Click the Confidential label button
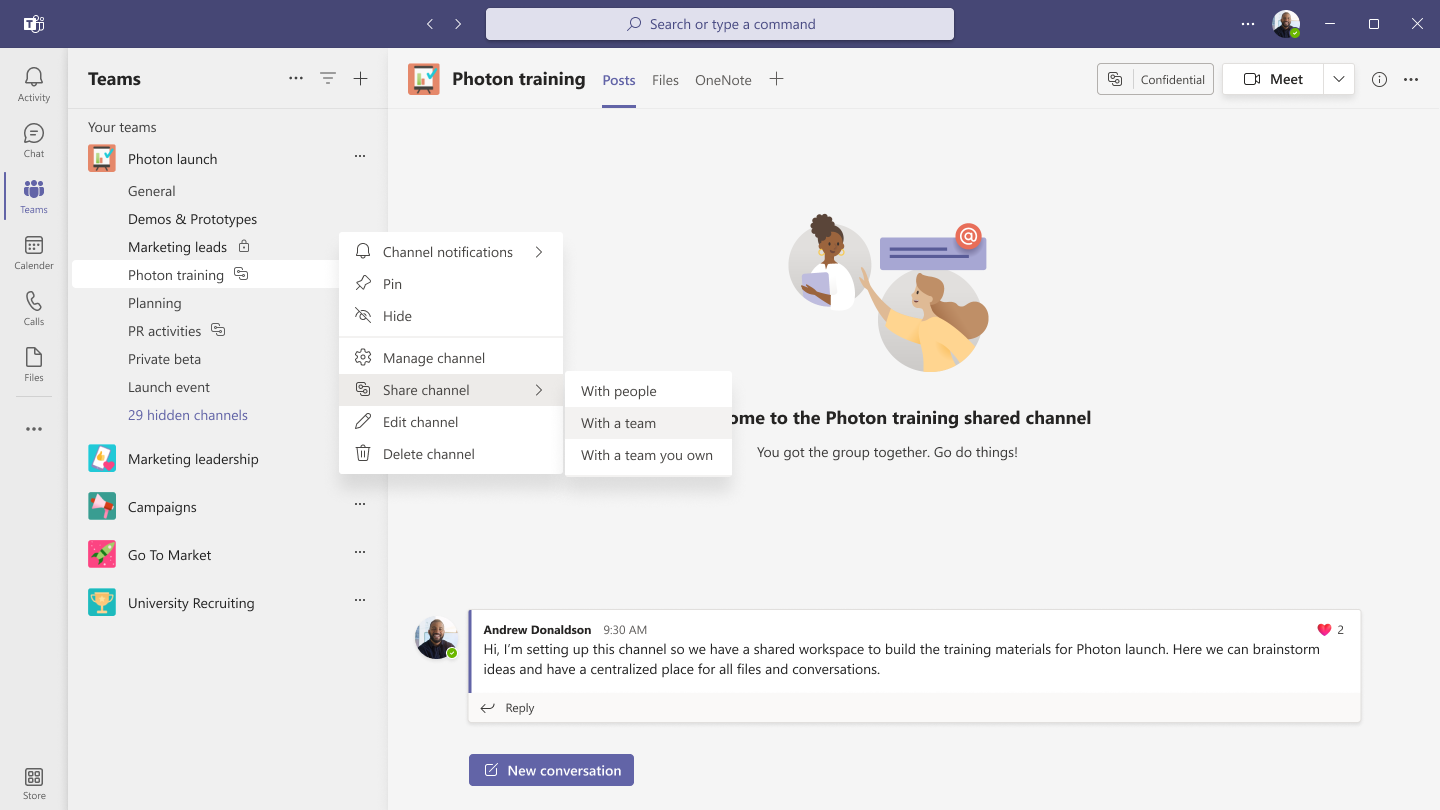 pyautogui.click(x=1156, y=80)
